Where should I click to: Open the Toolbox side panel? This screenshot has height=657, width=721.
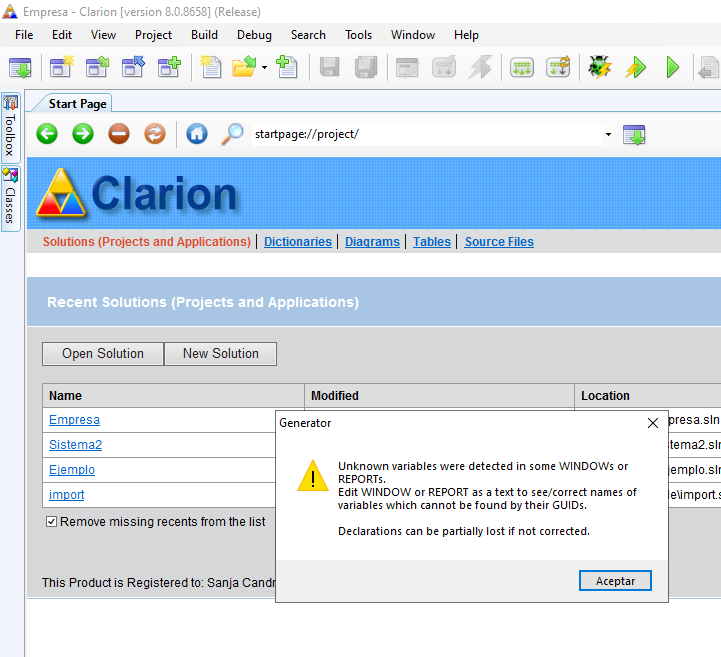pos(11,127)
